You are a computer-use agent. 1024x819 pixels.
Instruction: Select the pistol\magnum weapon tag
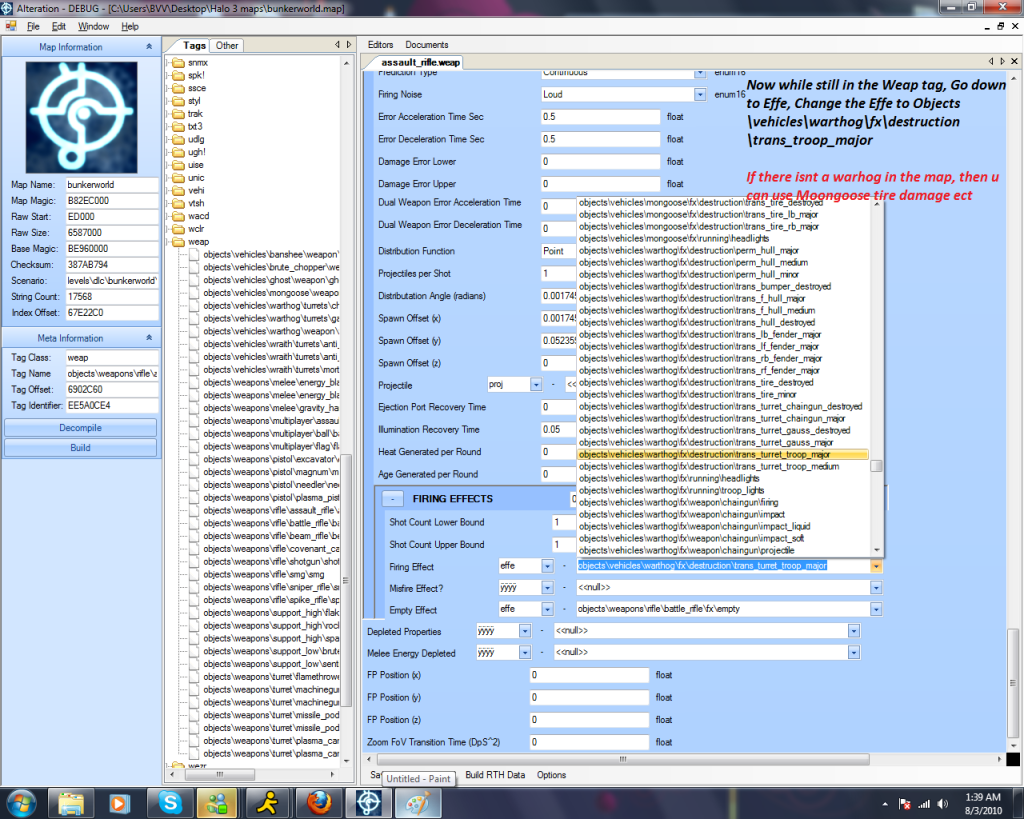[264, 472]
